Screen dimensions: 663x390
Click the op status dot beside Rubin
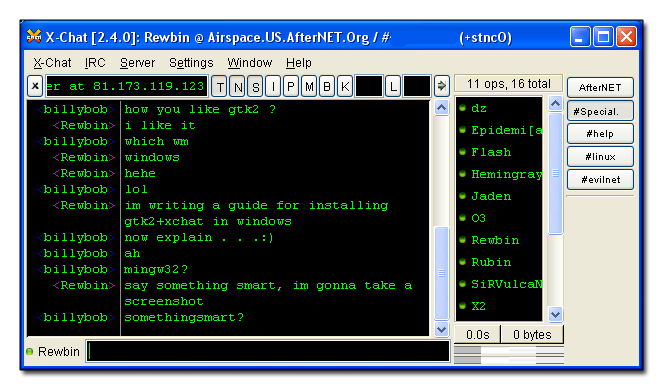pyautogui.click(x=463, y=261)
